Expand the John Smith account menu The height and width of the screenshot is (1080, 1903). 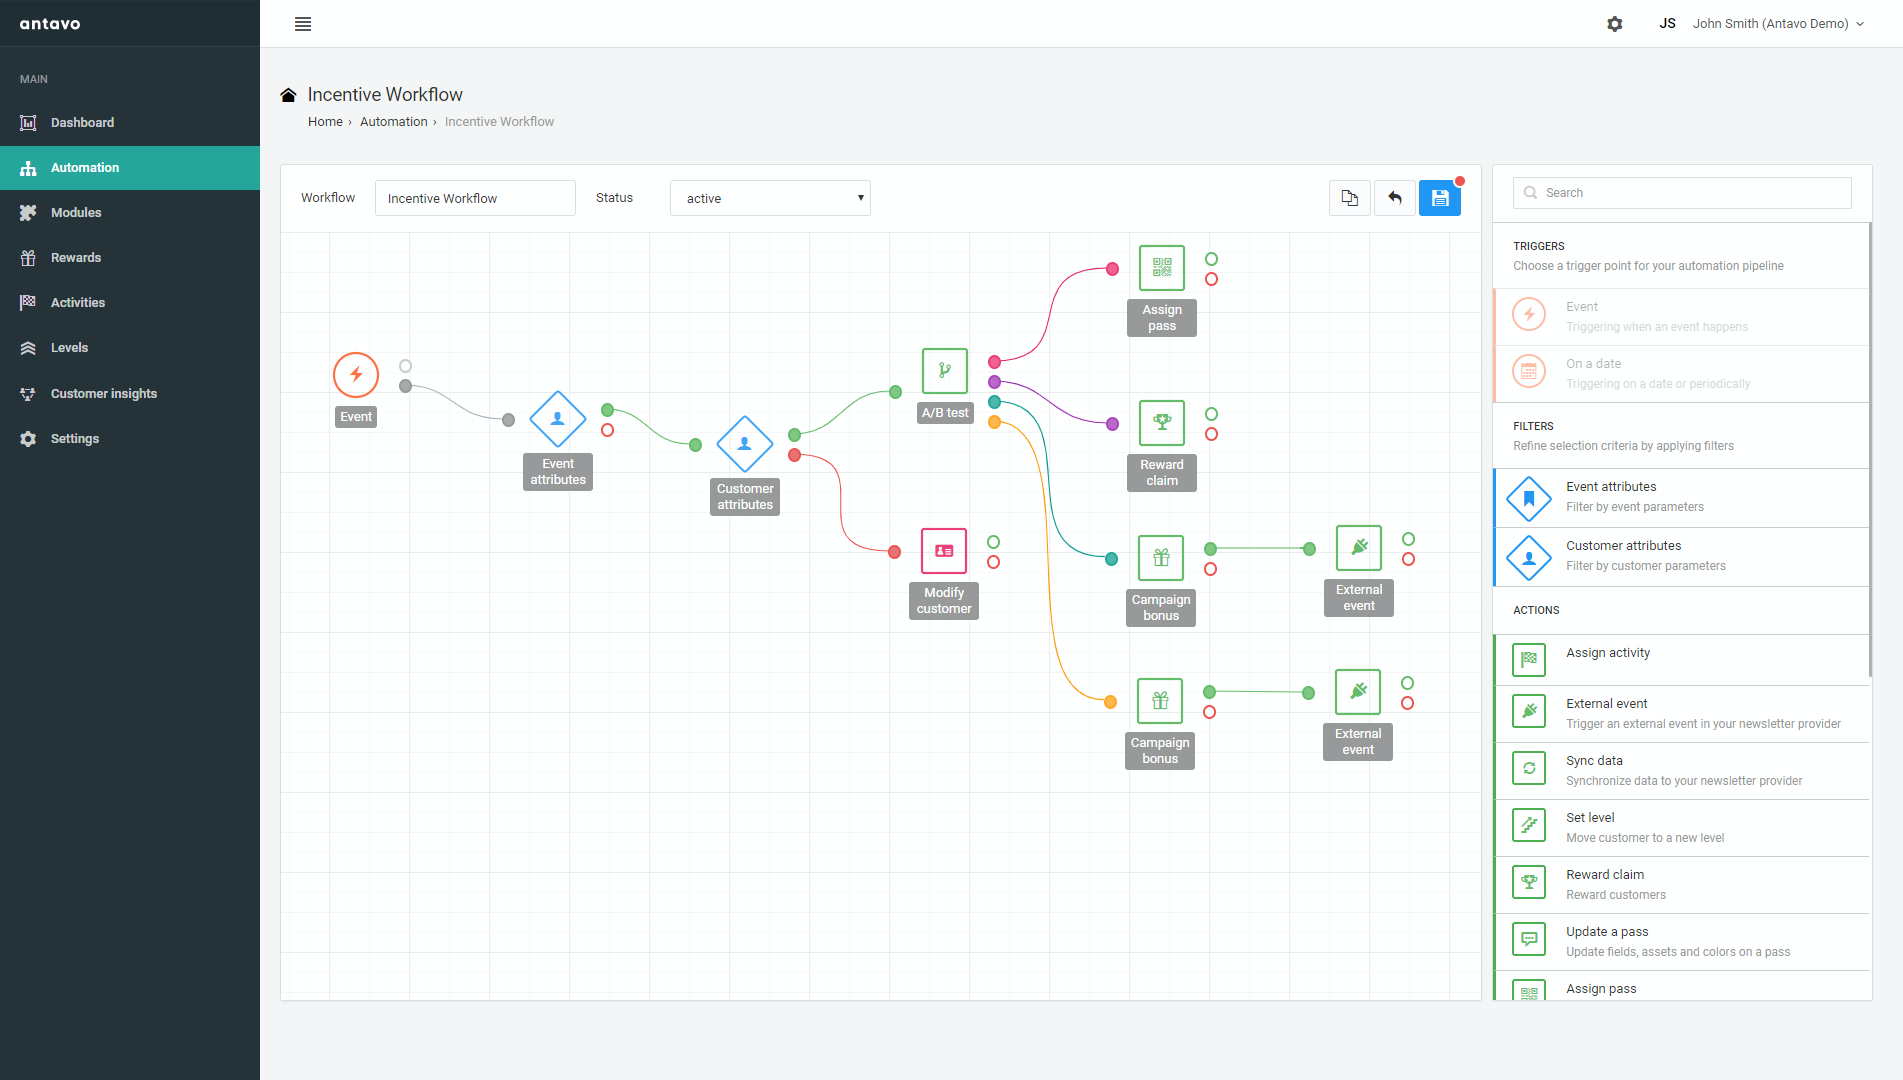coord(1778,24)
